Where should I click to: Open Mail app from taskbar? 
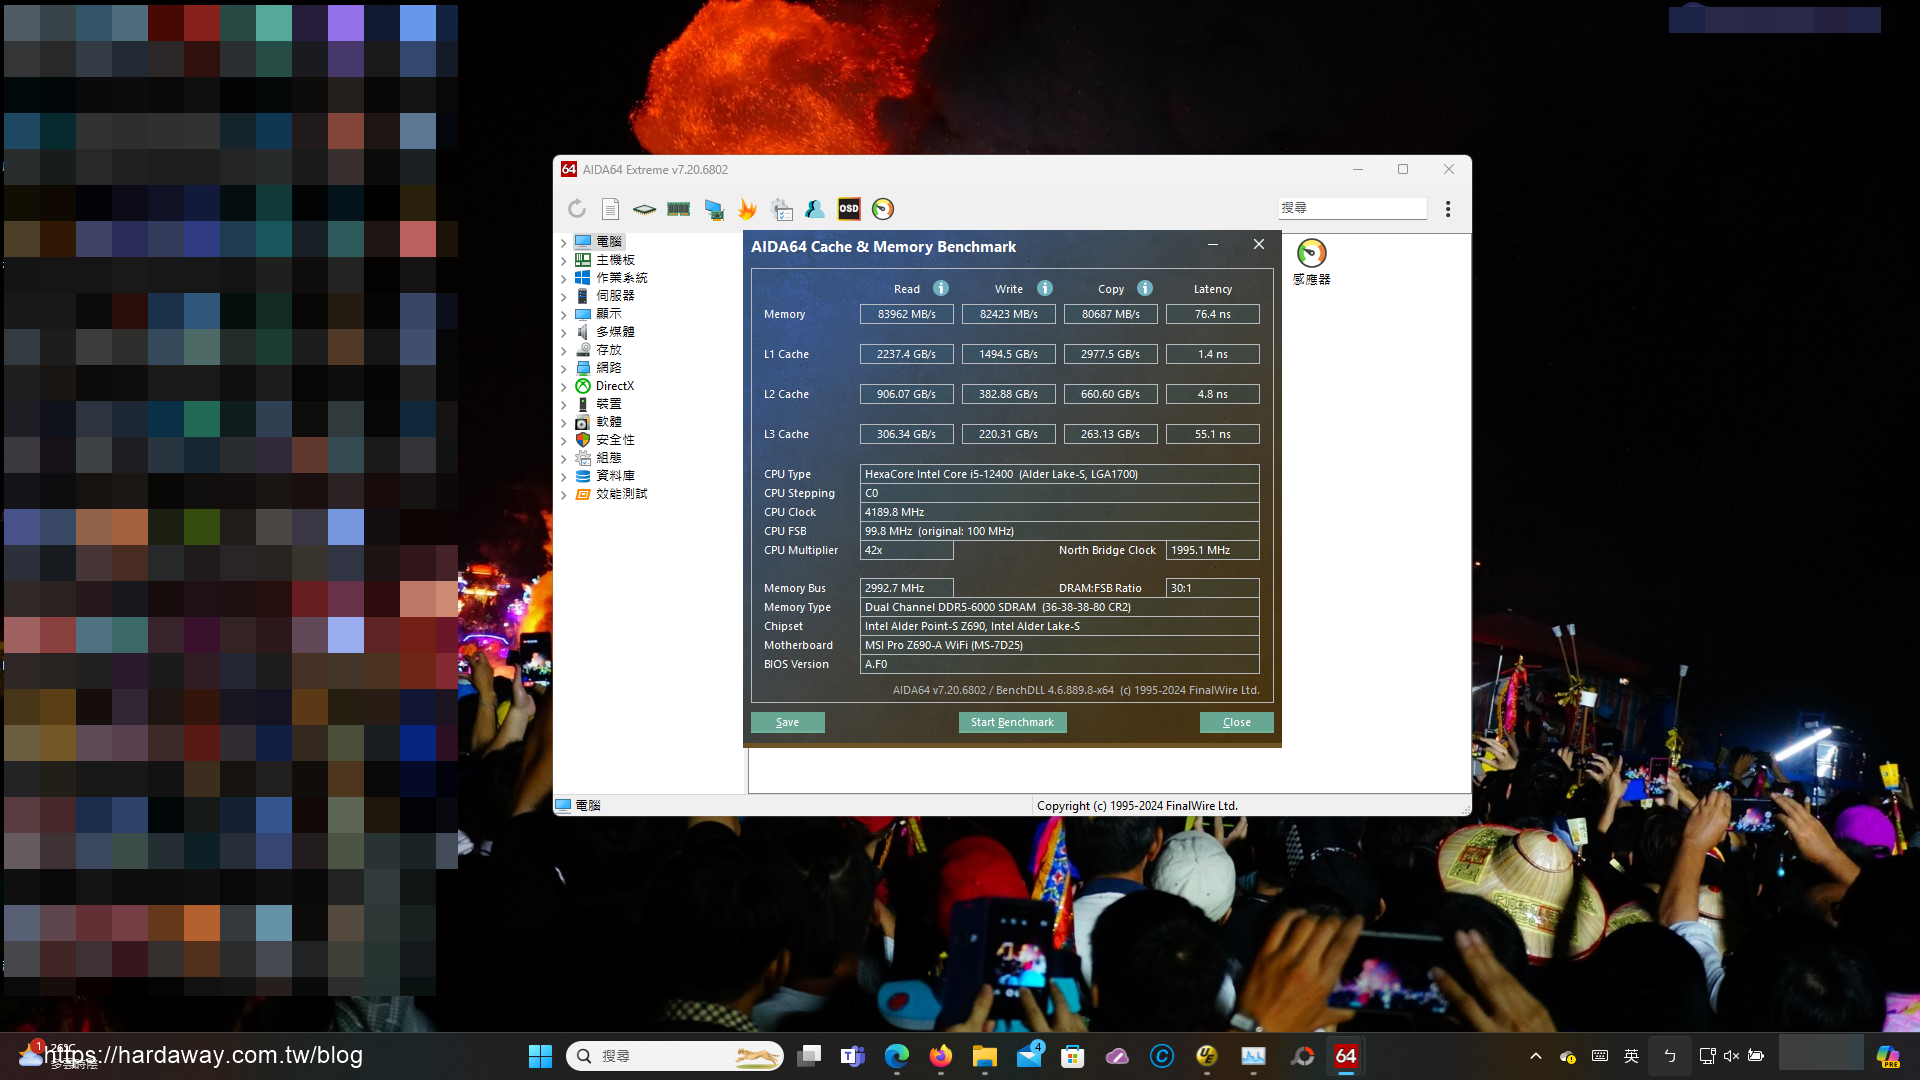pos(1029,1056)
